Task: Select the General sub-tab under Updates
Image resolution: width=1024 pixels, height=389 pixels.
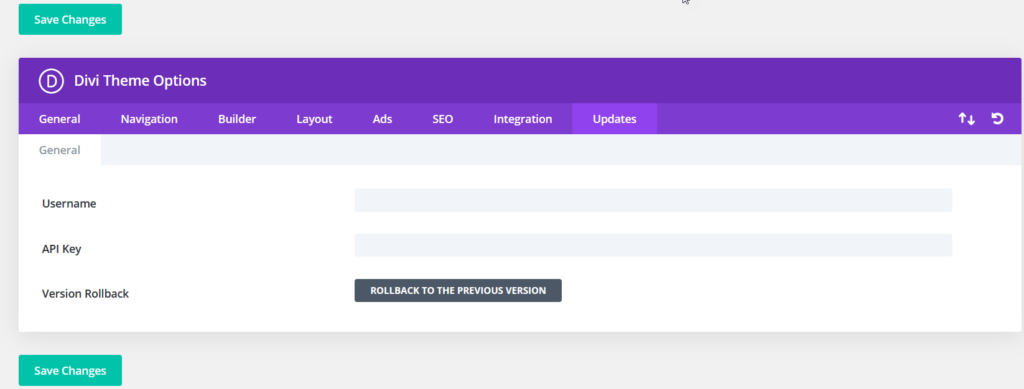Action: point(59,150)
